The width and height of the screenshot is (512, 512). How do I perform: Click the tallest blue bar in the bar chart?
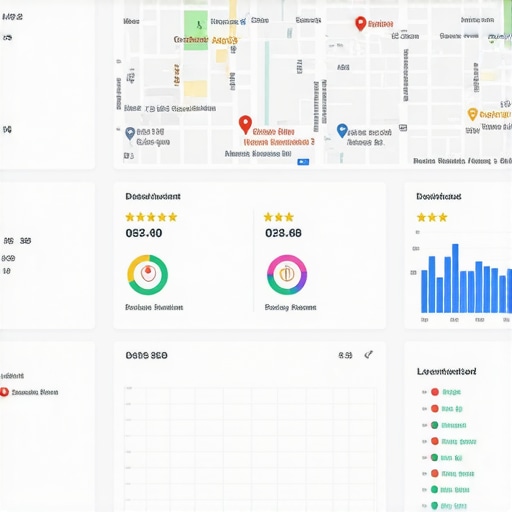(455, 278)
